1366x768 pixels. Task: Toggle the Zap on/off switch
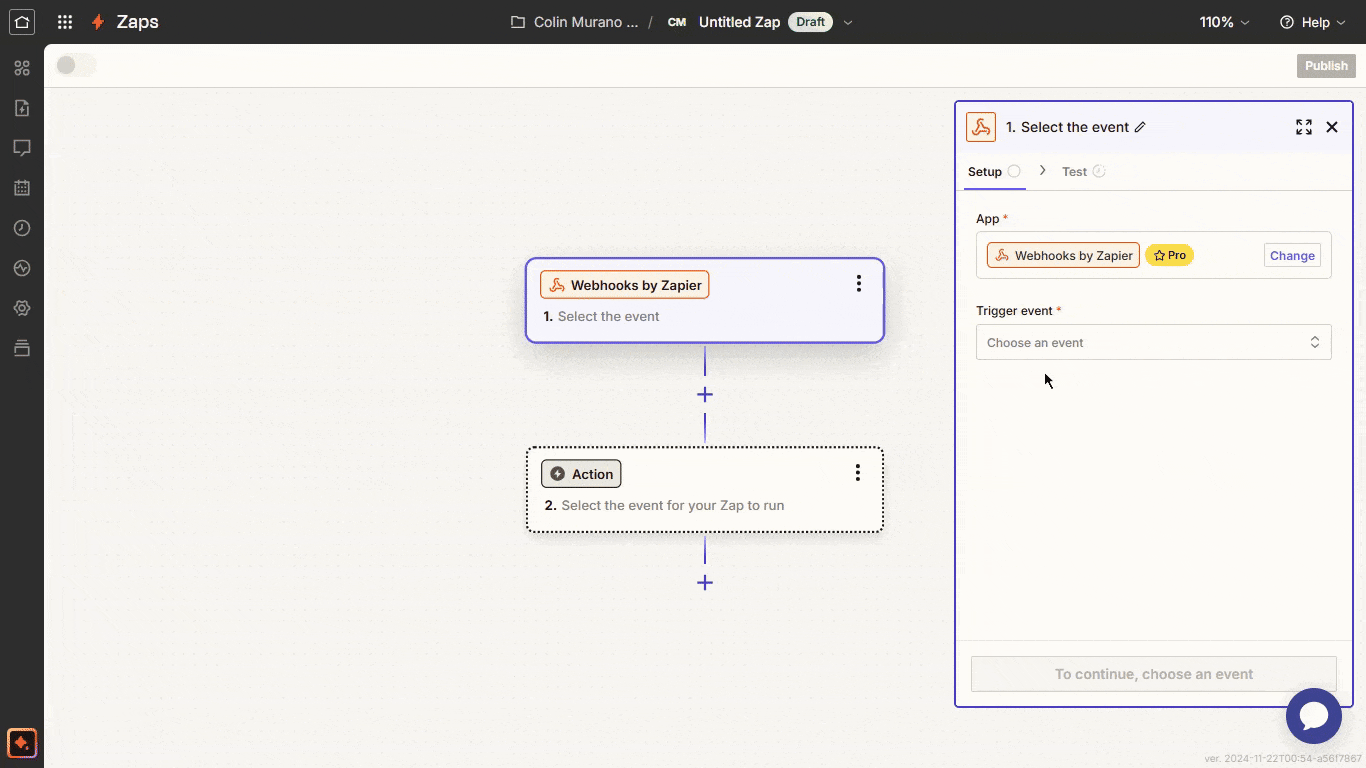(x=76, y=65)
